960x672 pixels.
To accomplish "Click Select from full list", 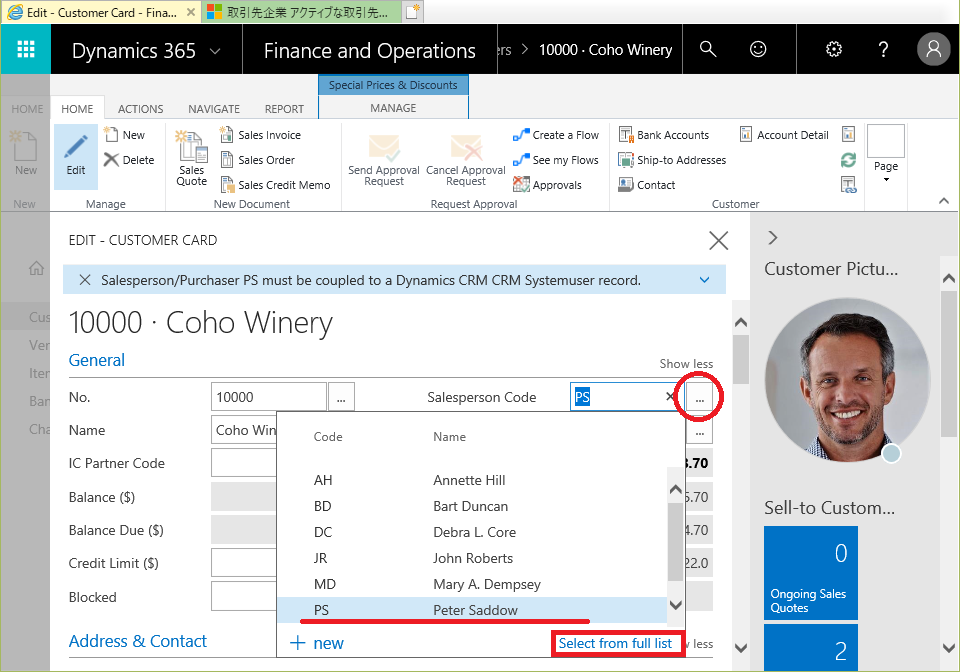I will pyautogui.click(x=615, y=643).
